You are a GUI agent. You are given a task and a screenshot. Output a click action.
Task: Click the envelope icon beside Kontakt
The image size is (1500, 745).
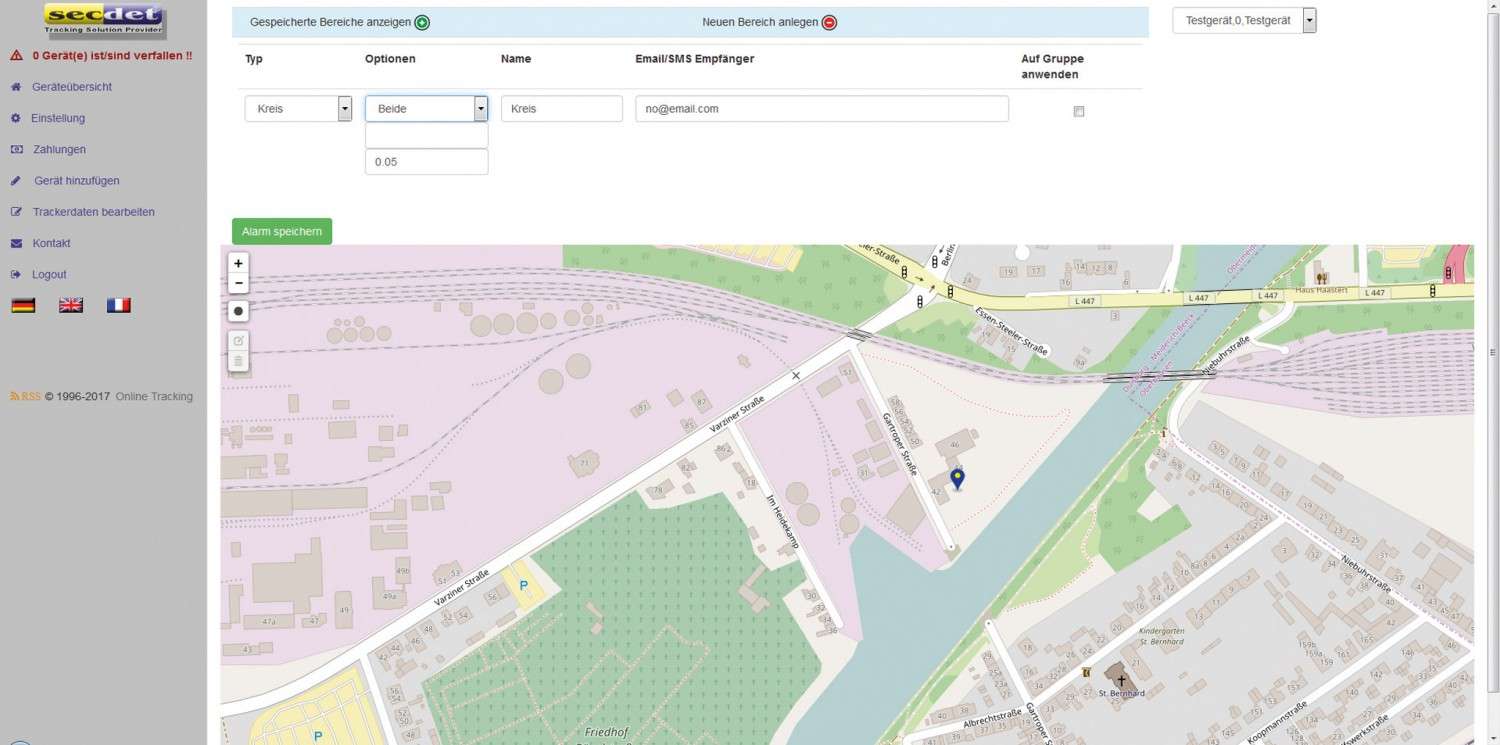(x=16, y=243)
